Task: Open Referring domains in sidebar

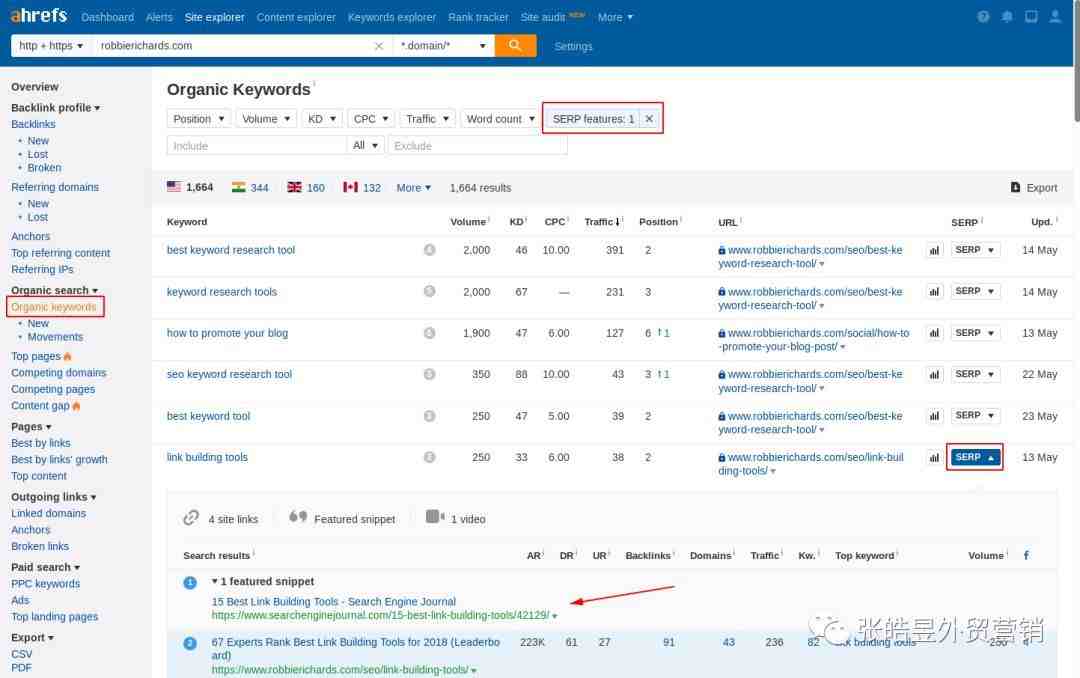Action: [55, 187]
